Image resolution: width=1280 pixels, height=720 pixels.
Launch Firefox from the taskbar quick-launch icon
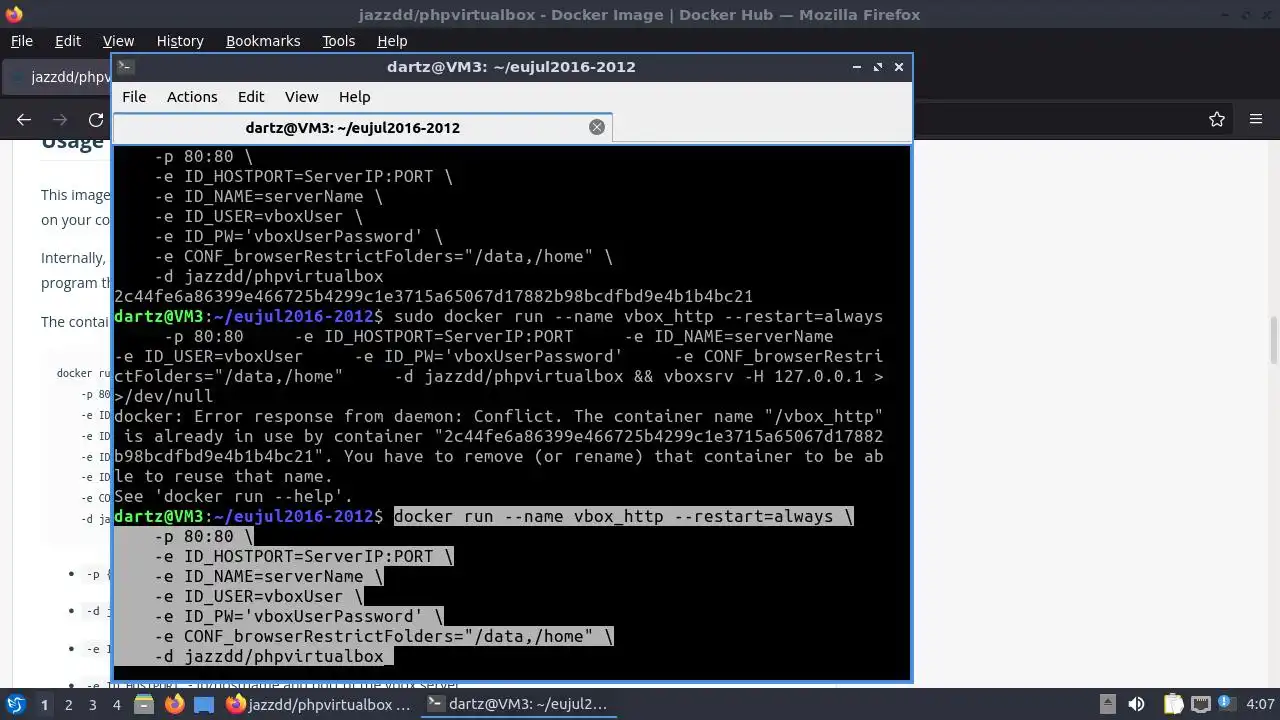(x=174, y=704)
